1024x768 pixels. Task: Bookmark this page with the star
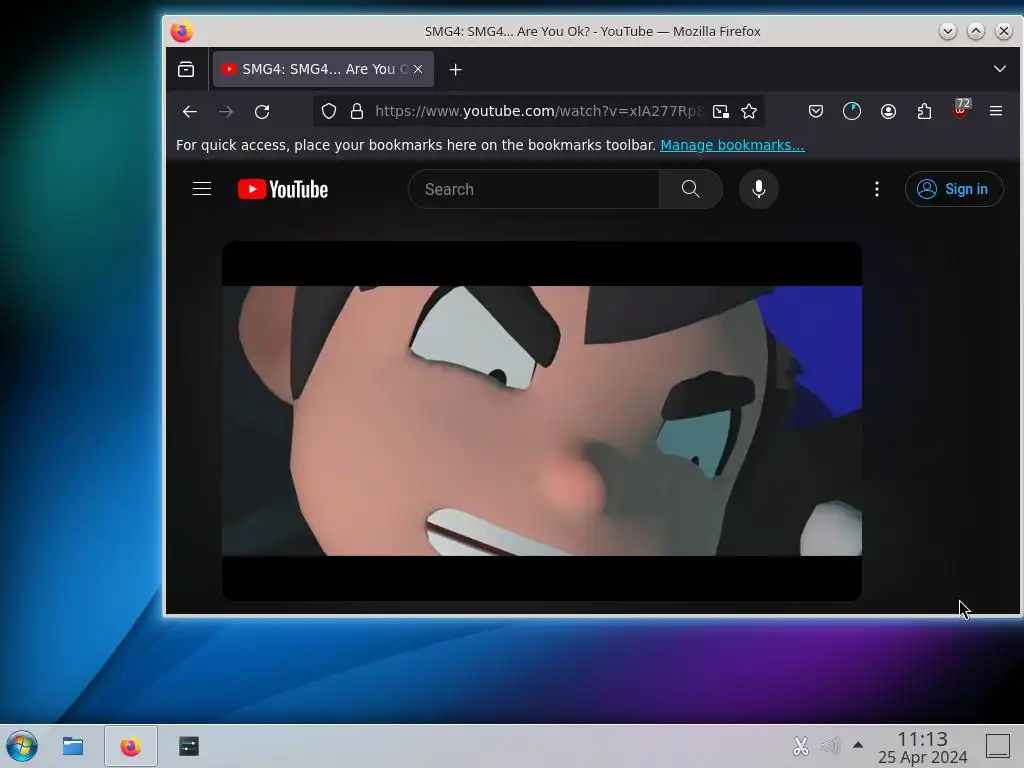coord(749,112)
